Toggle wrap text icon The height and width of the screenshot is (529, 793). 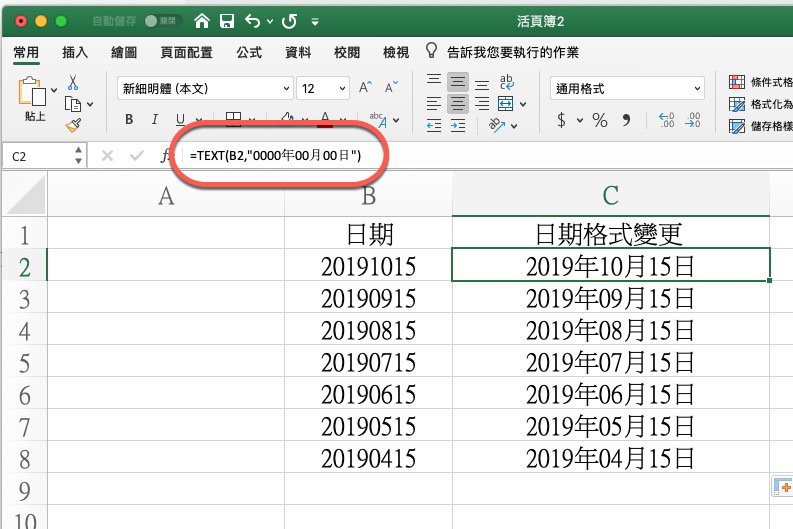click(x=506, y=82)
